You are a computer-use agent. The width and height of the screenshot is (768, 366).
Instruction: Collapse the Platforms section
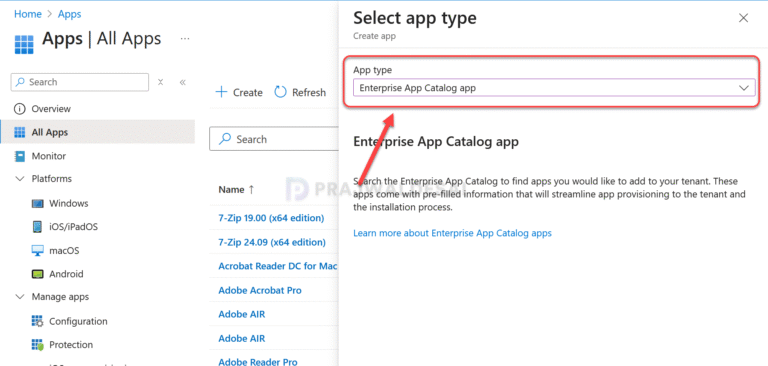click(x=20, y=179)
